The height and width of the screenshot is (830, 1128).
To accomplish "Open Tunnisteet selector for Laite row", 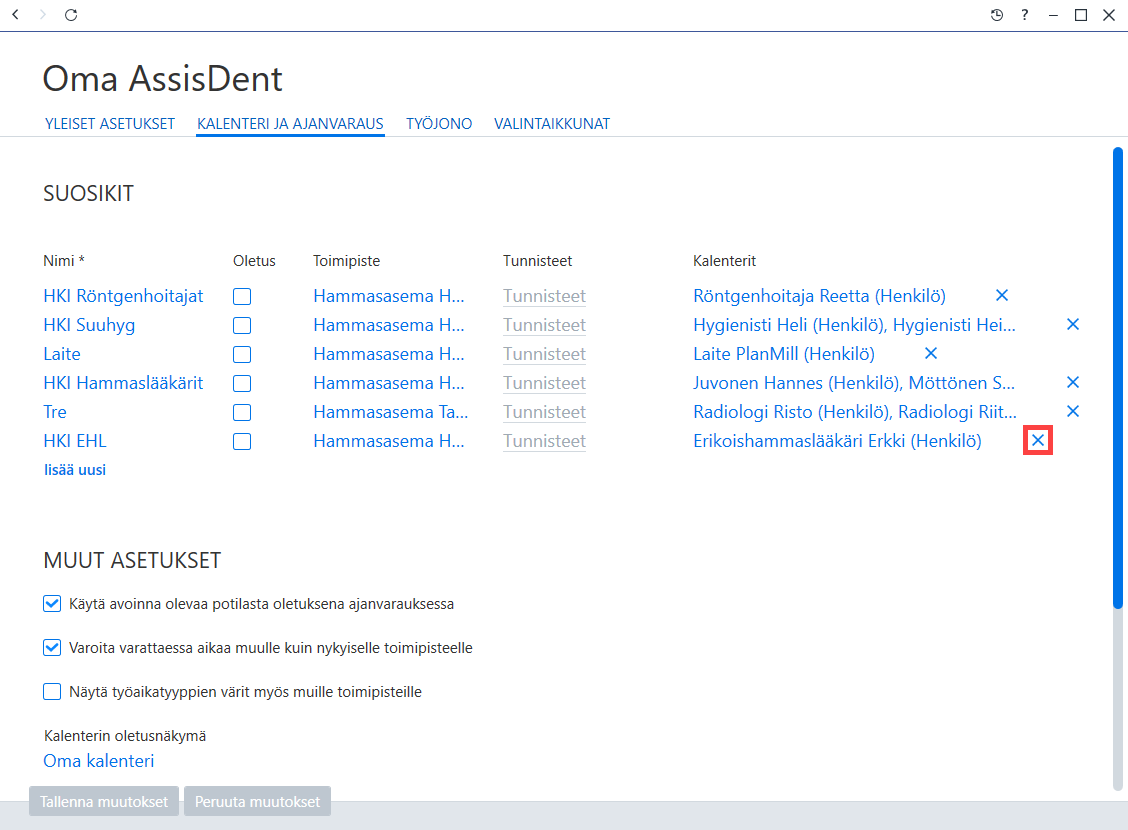I will pyautogui.click(x=544, y=354).
